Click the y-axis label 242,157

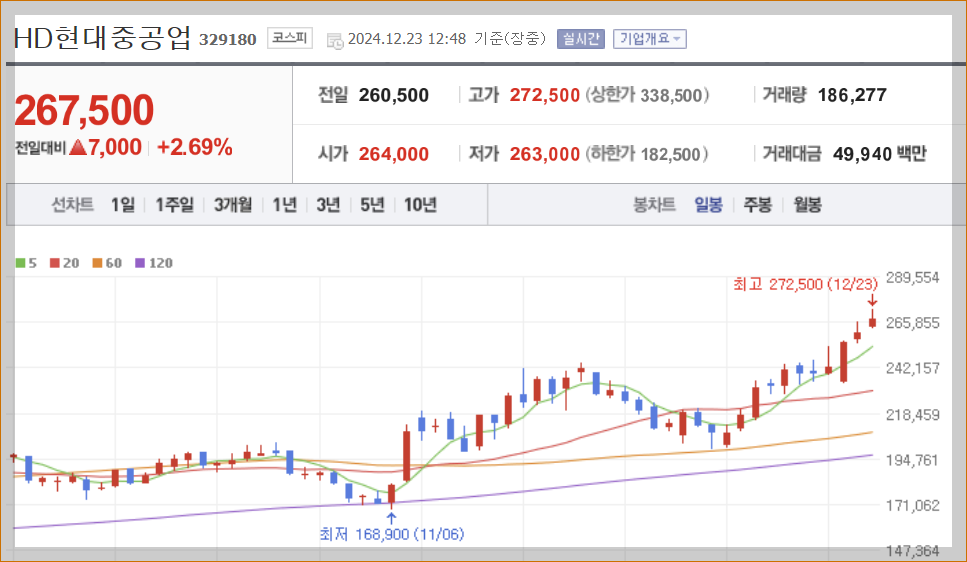913,368
